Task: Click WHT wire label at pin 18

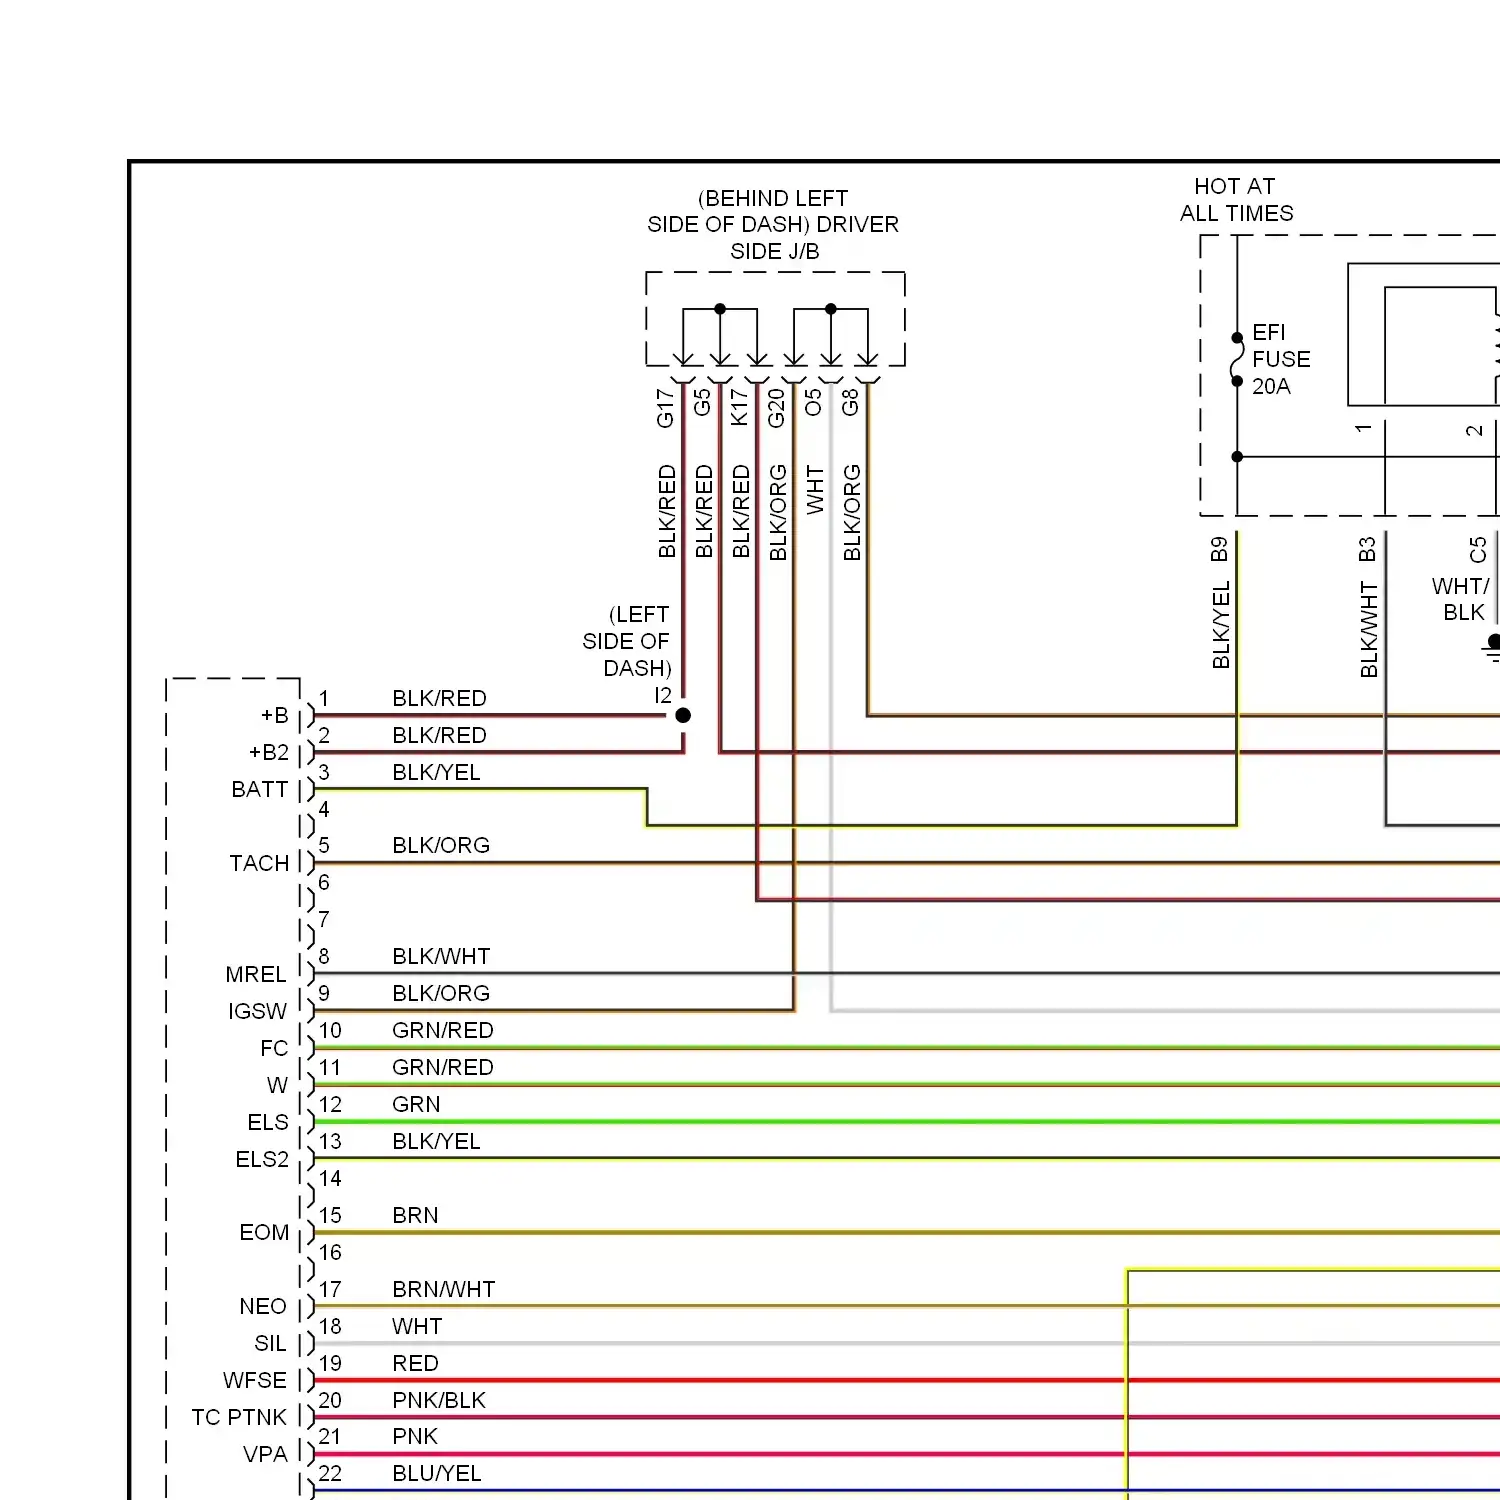Action: point(417,1327)
